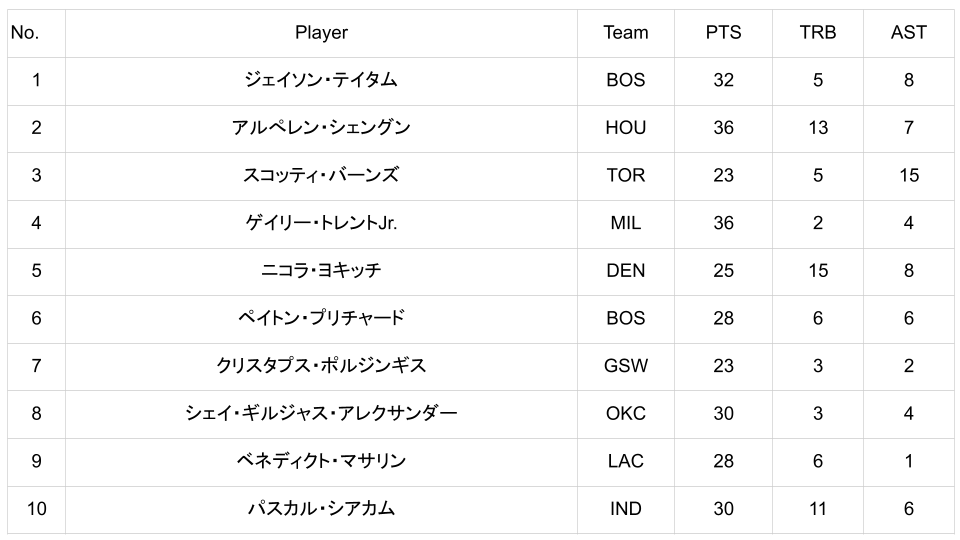
Task: Click the Player column header
Action: pos(321,33)
